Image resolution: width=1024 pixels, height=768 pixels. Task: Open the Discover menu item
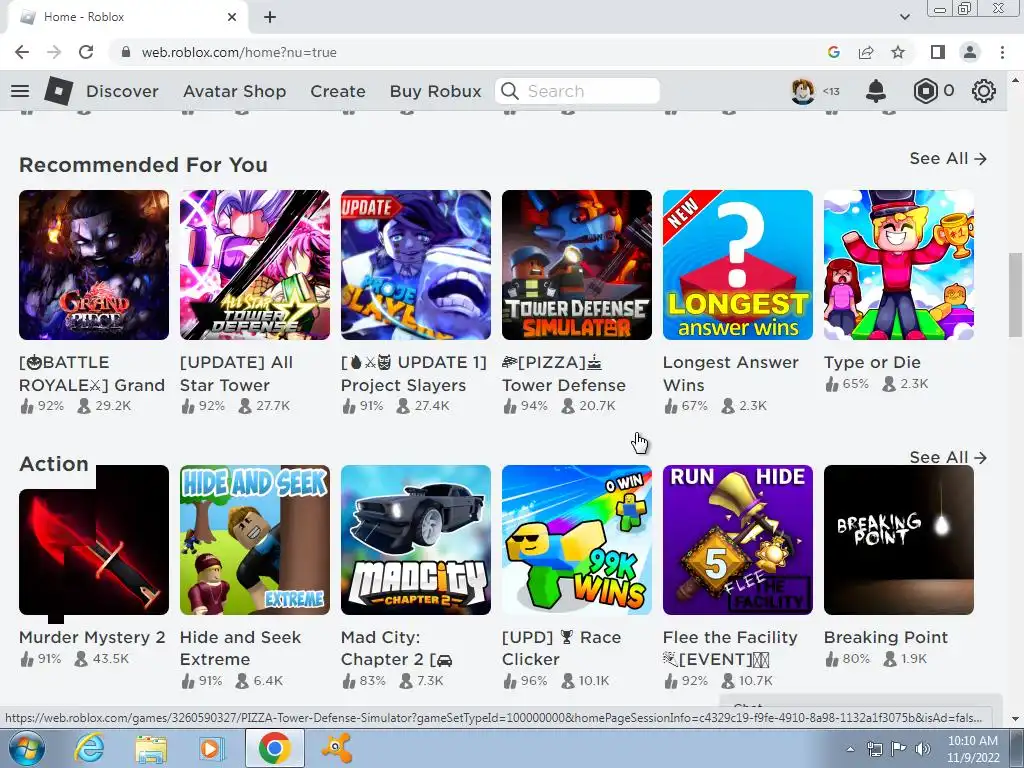point(122,91)
